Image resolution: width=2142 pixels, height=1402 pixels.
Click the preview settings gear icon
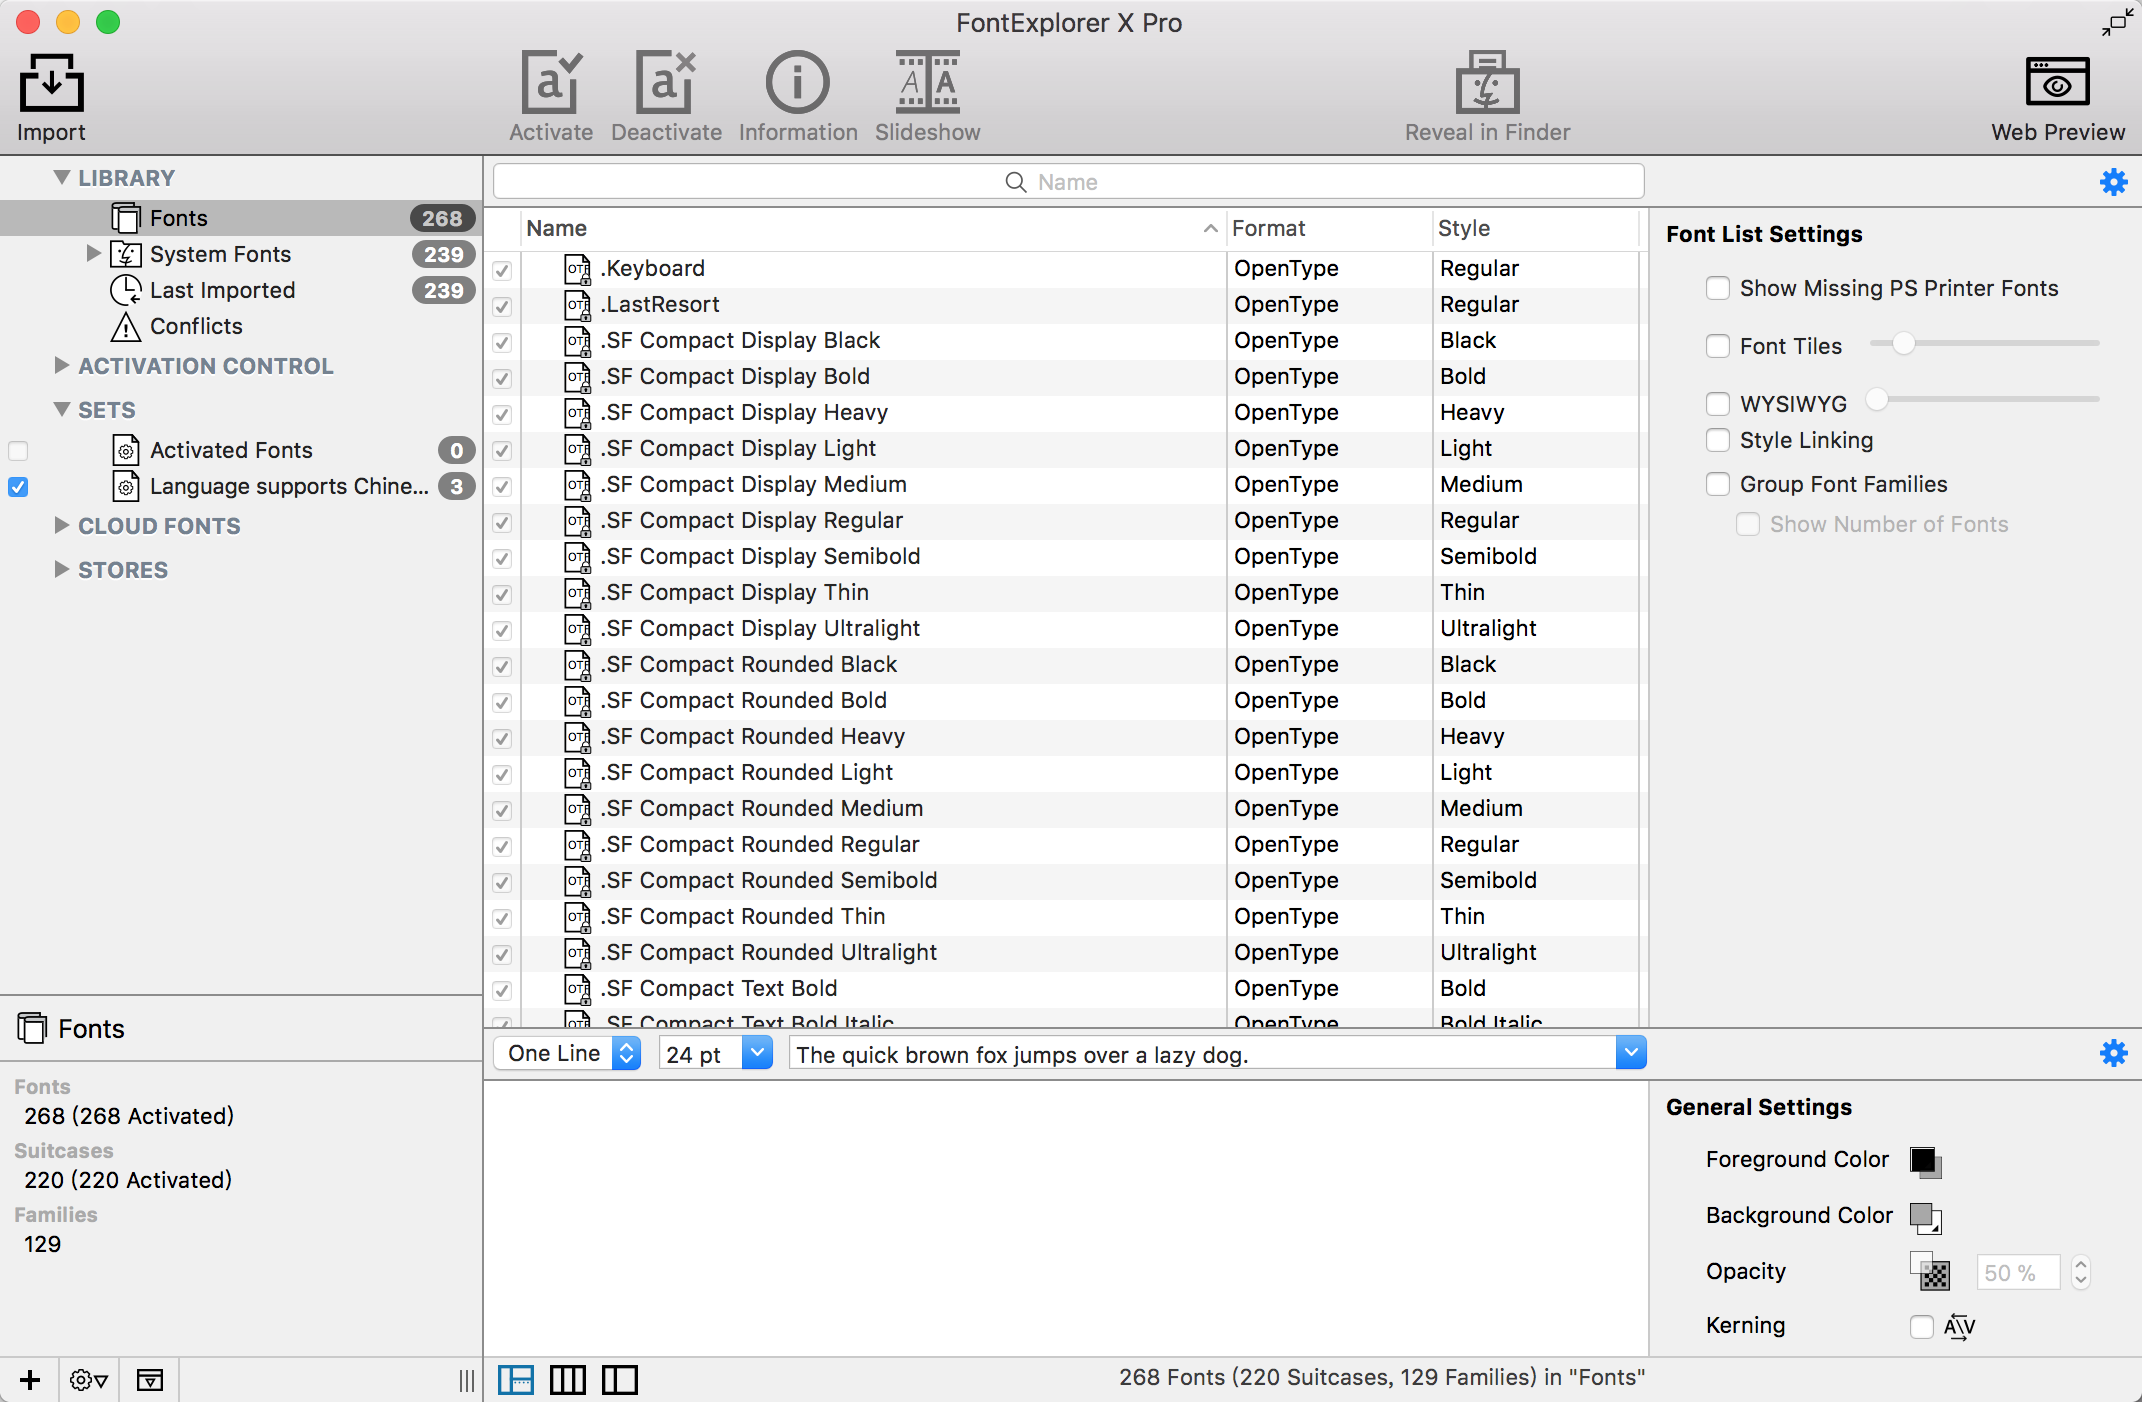(2113, 1053)
